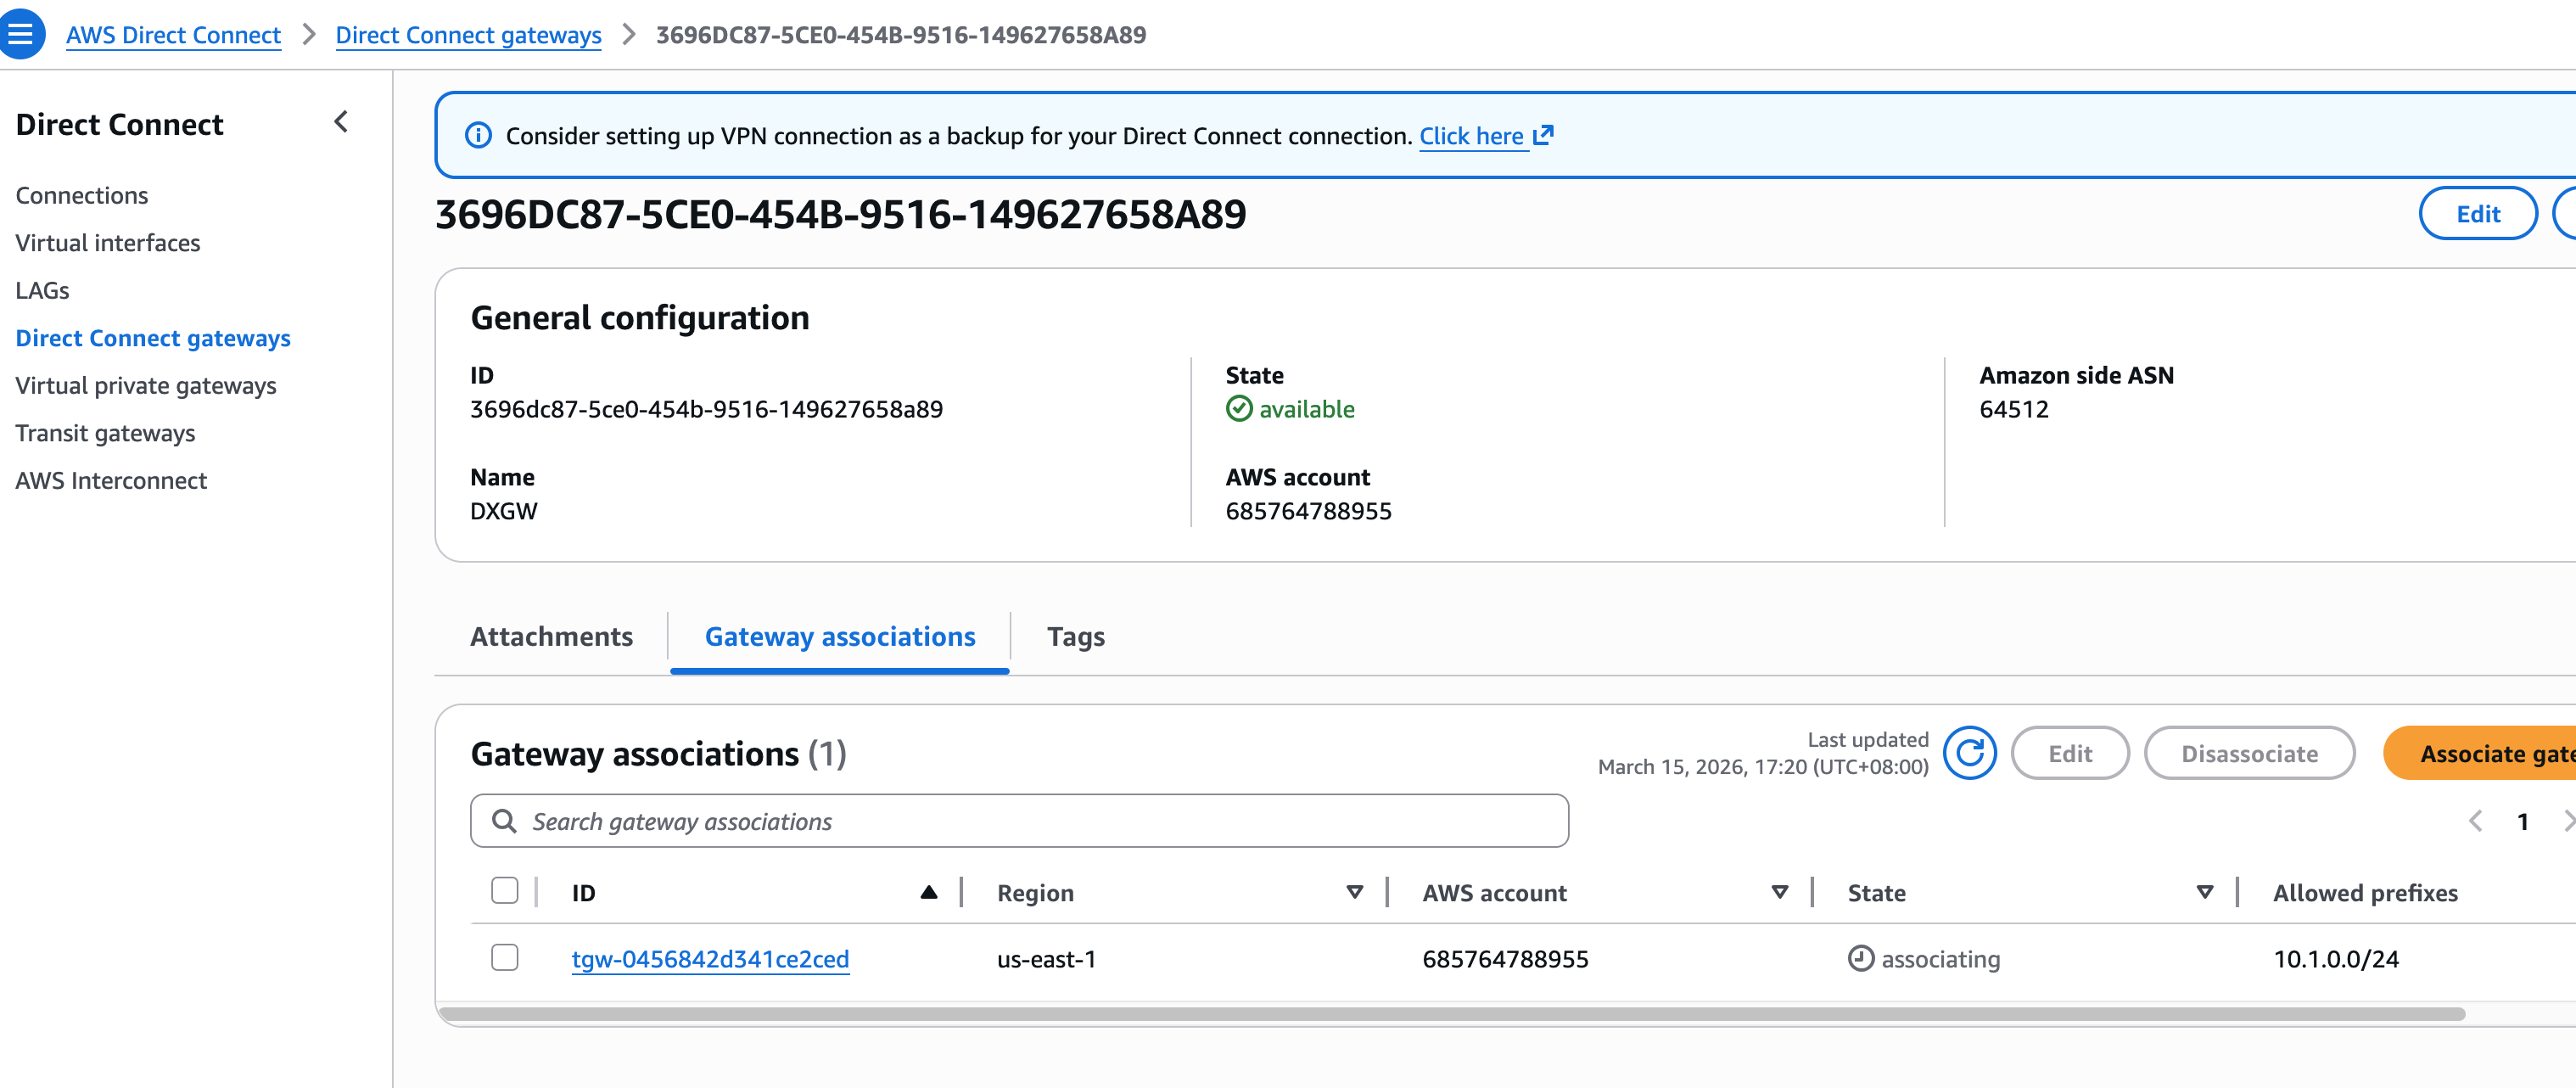Check the tgw-0456842d341ce2ced row checkbox
The image size is (2576, 1088).
(504, 957)
